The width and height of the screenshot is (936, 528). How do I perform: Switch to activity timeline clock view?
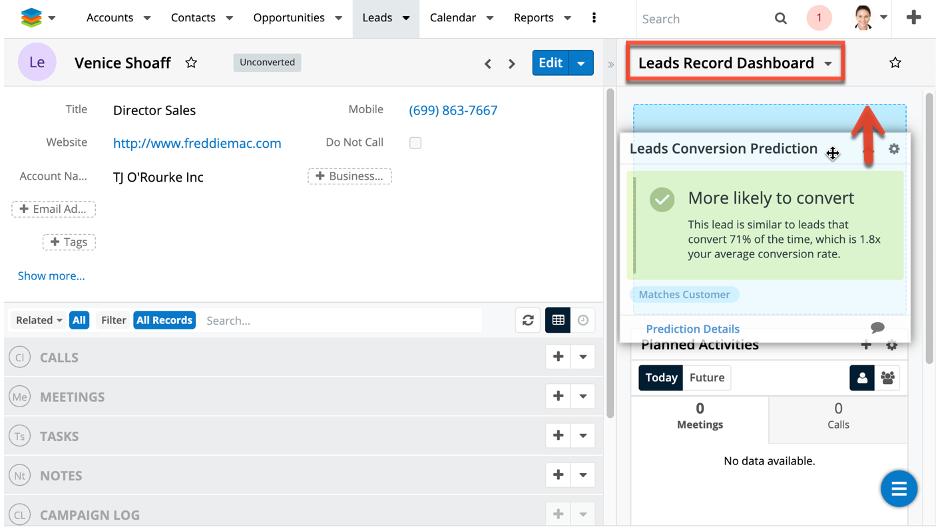point(583,320)
